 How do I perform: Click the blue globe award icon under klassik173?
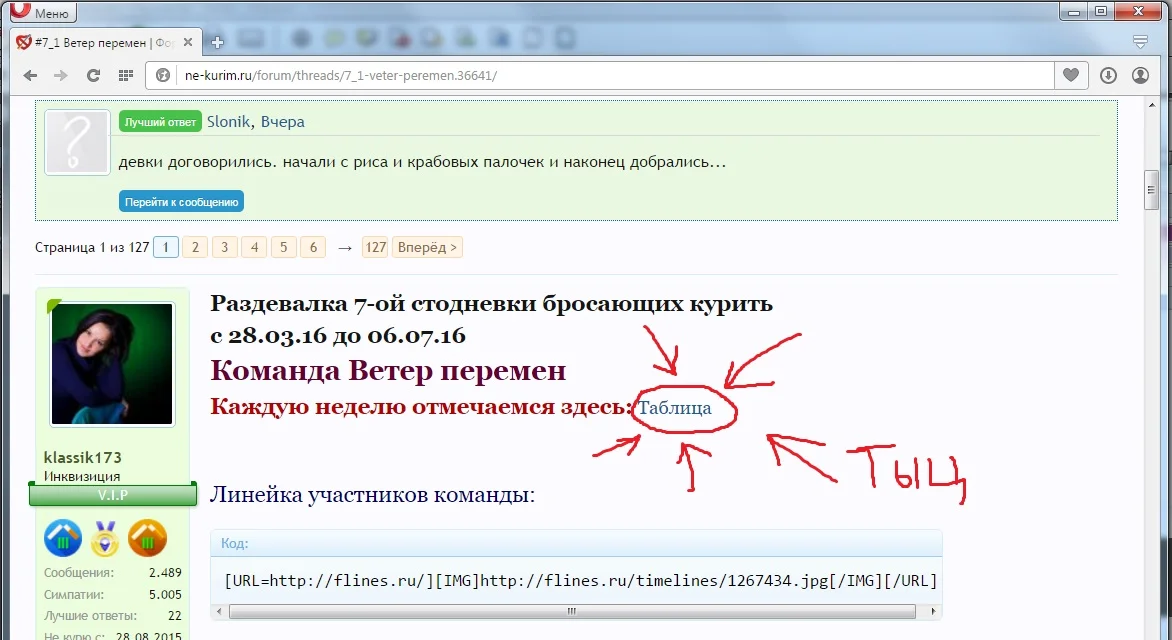pyautogui.click(x=62, y=539)
